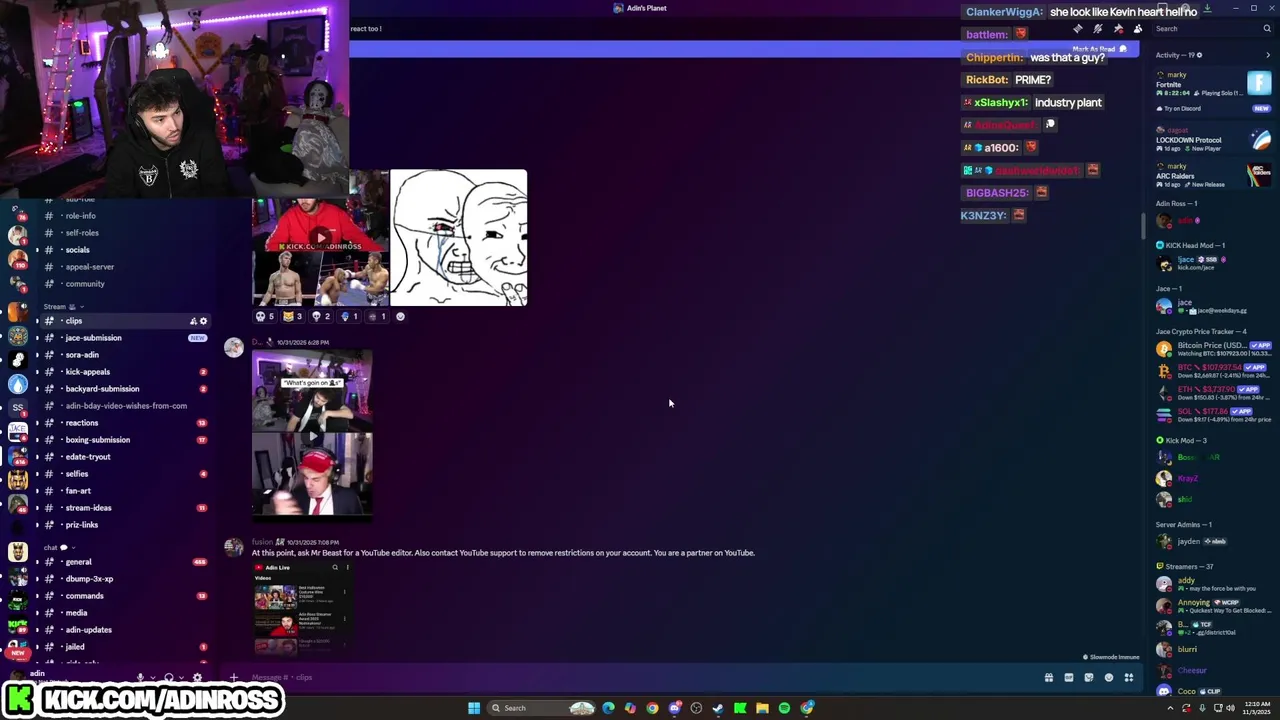Open LOCKDOWN Protocol activity card

tap(1213, 140)
